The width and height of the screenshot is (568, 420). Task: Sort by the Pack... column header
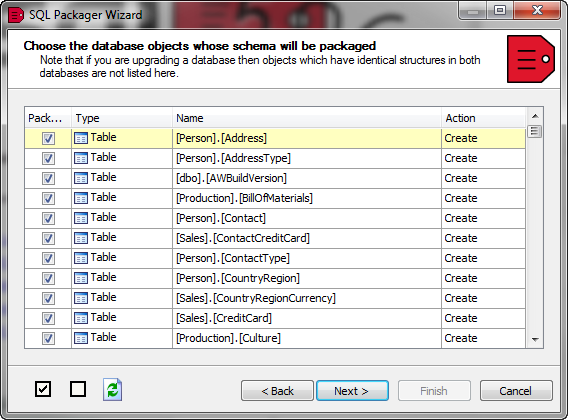click(x=48, y=118)
